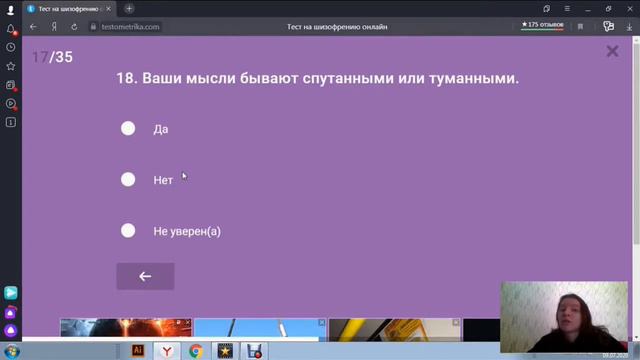Click the fiery ad thumbnail
Viewport: 640px width, 360px height.
pyautogui.click(x=126, y=328)
